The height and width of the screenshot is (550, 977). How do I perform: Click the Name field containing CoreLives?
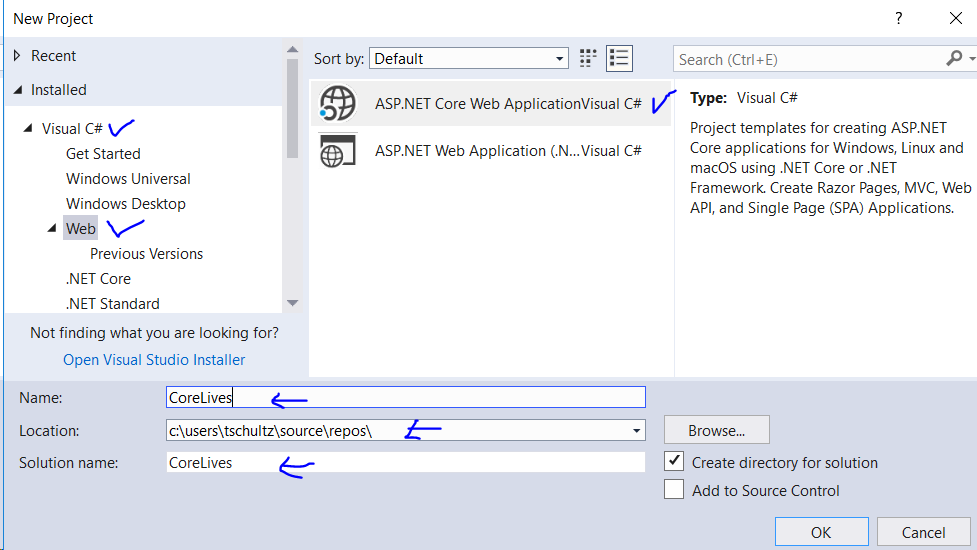coord(406,397)
